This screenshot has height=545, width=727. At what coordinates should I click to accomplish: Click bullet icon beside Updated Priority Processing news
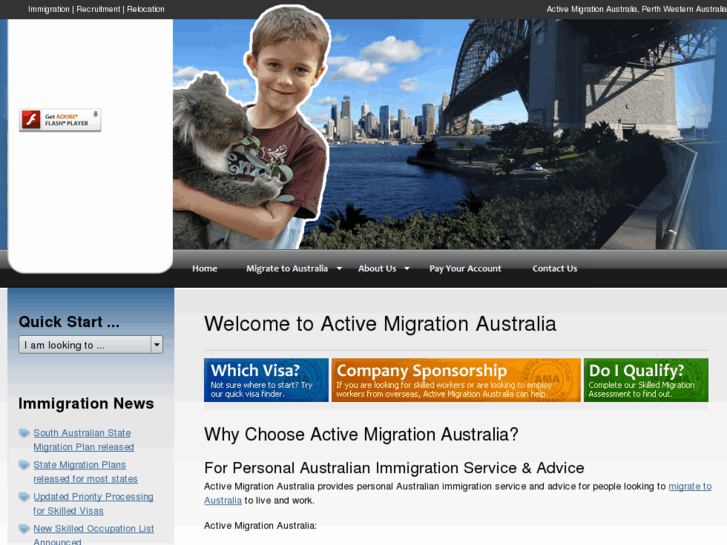tap(24, 497)
